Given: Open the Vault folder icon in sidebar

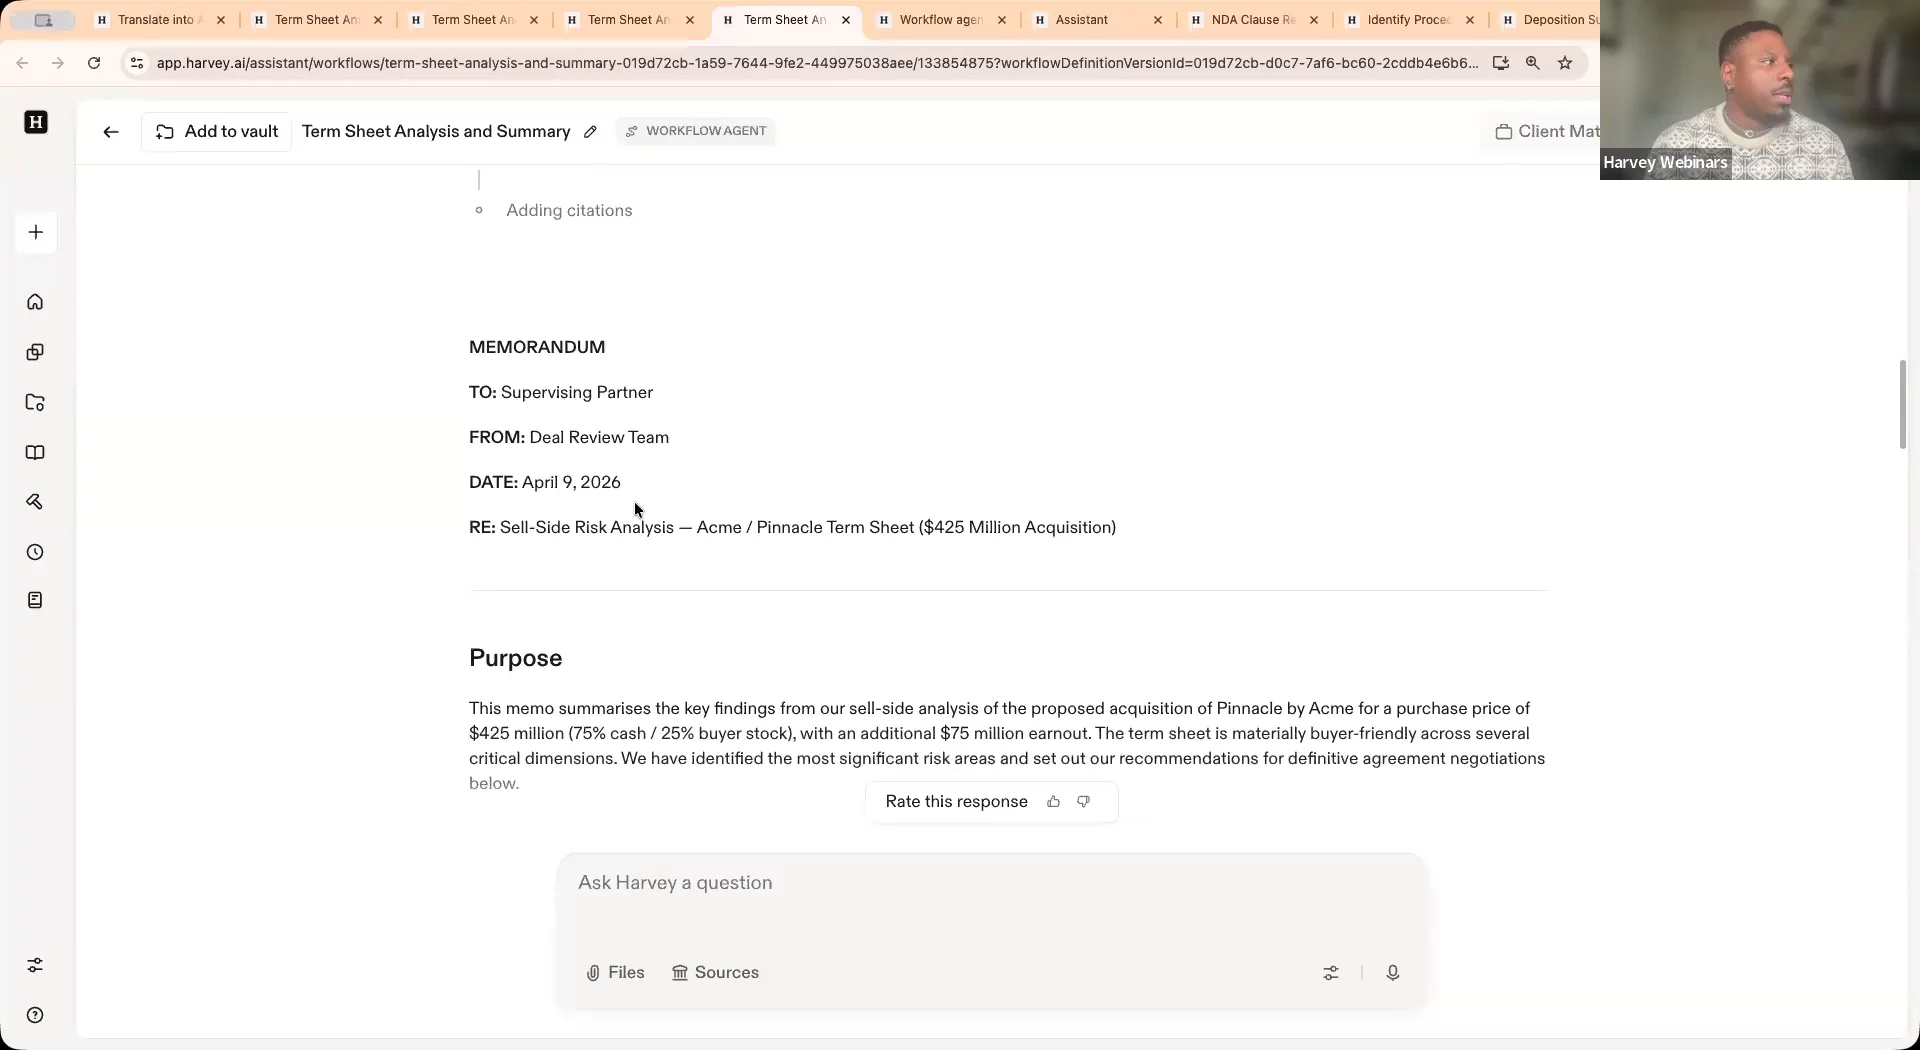Looking at the screenshot, I should (36, 403).
